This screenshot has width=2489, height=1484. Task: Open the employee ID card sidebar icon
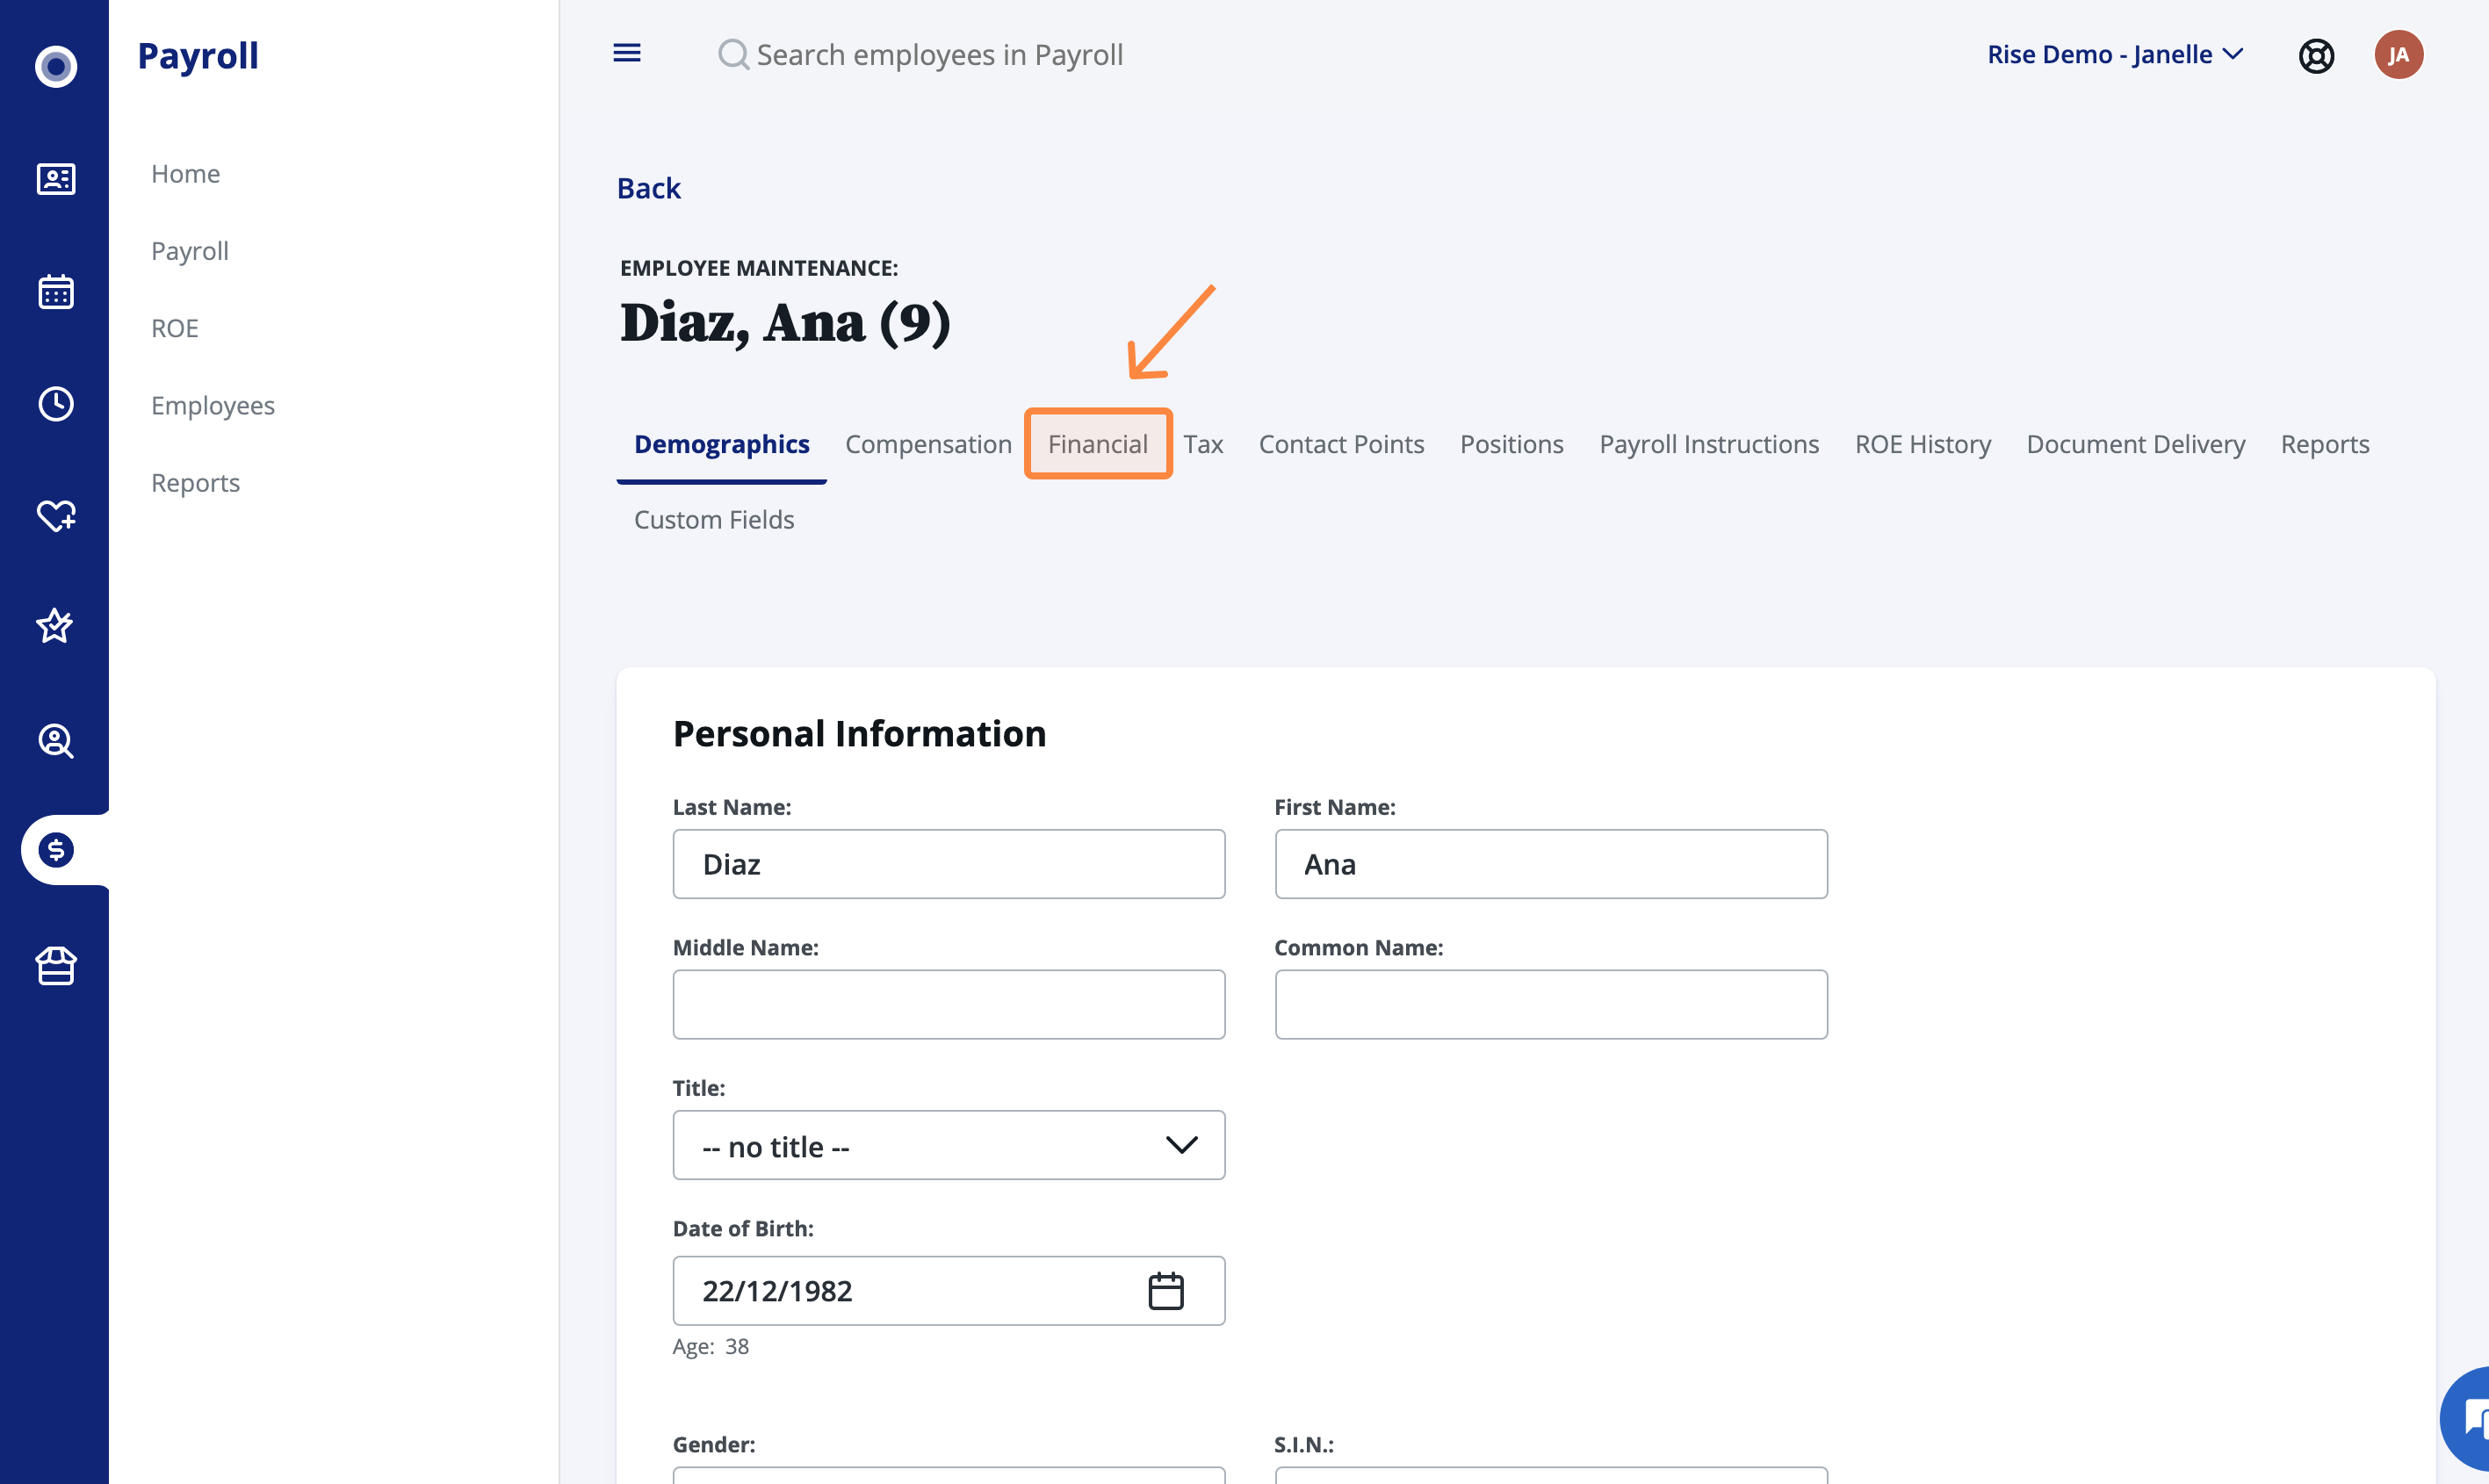coord(56,179)
